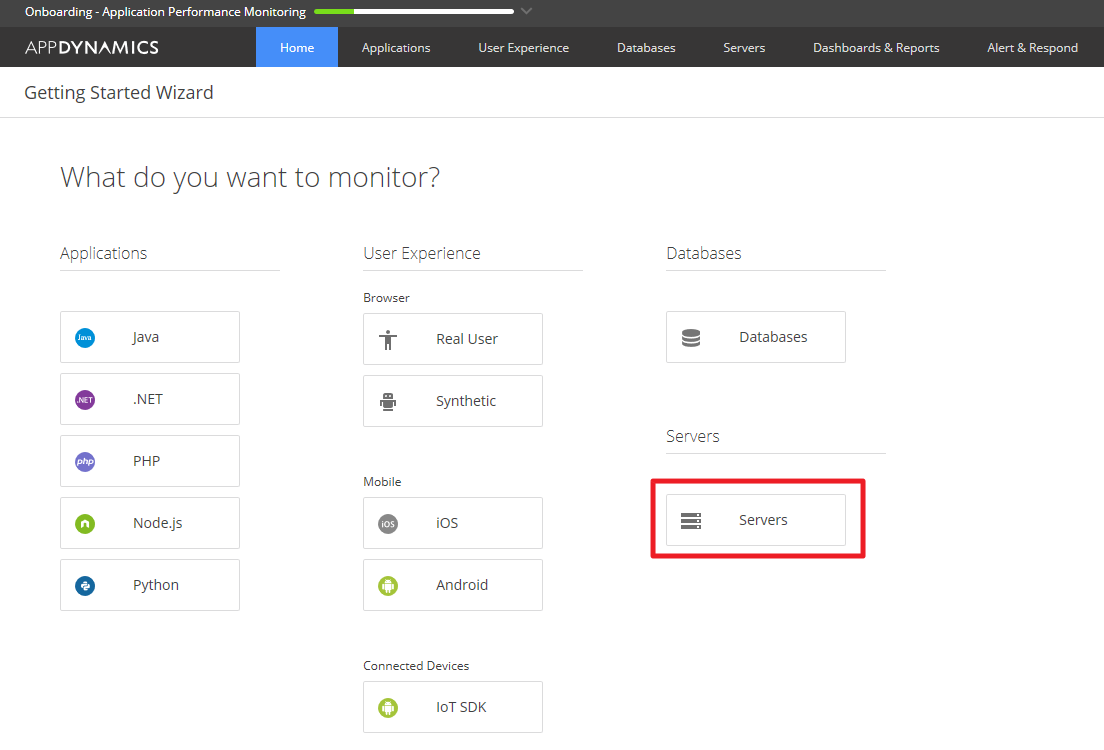Click the Python logo icon

pyautogui.click(x=85, y=585)
